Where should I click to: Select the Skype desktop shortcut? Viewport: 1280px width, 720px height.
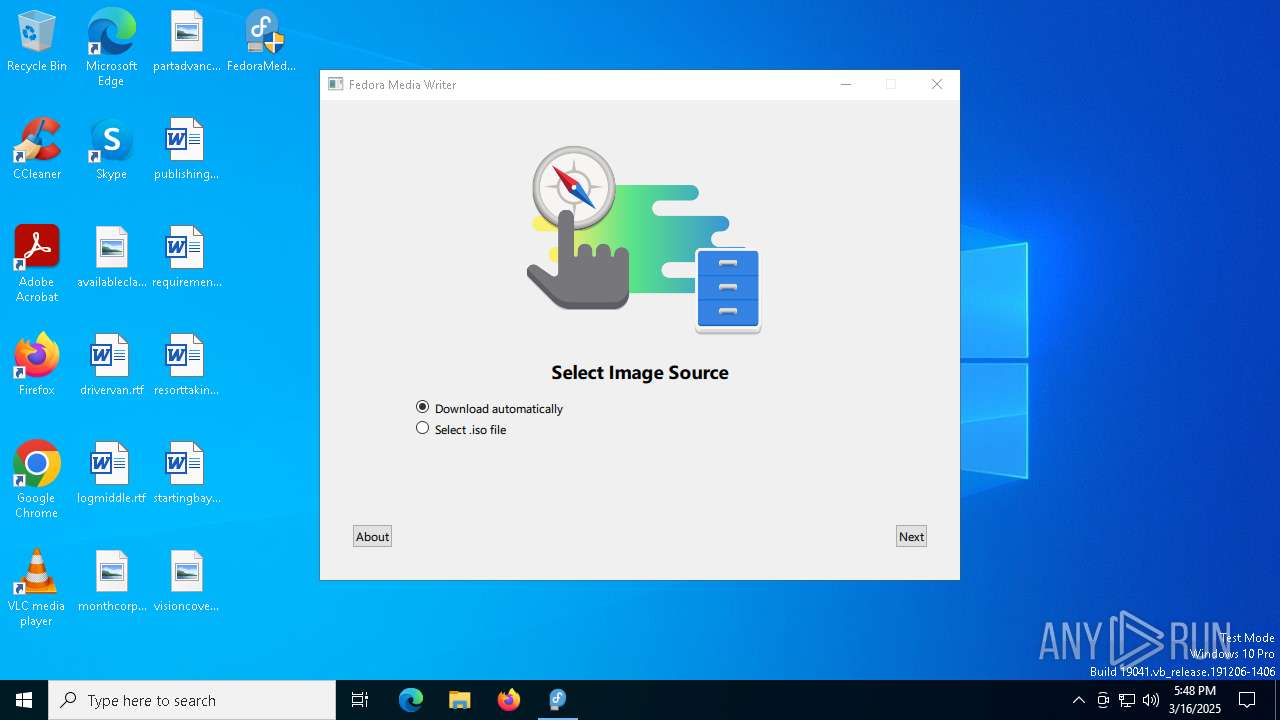(x=111, y=150)
